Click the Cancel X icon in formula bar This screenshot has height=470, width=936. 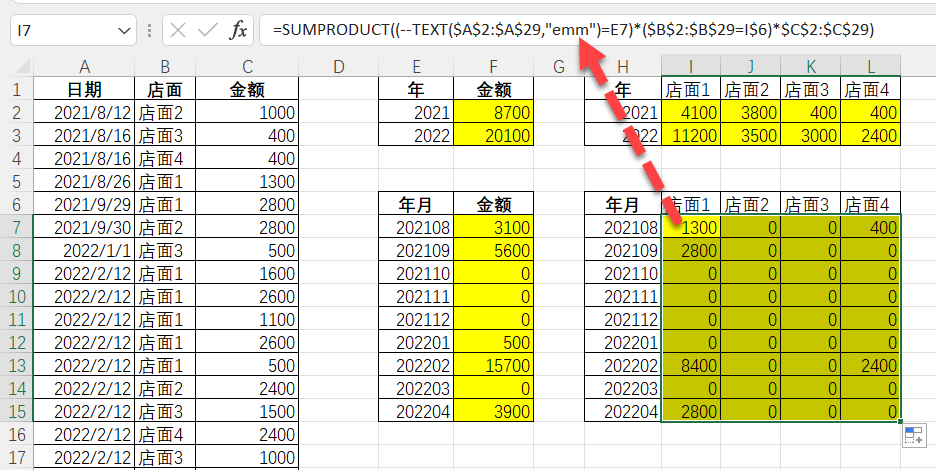[x=177, y=30]
